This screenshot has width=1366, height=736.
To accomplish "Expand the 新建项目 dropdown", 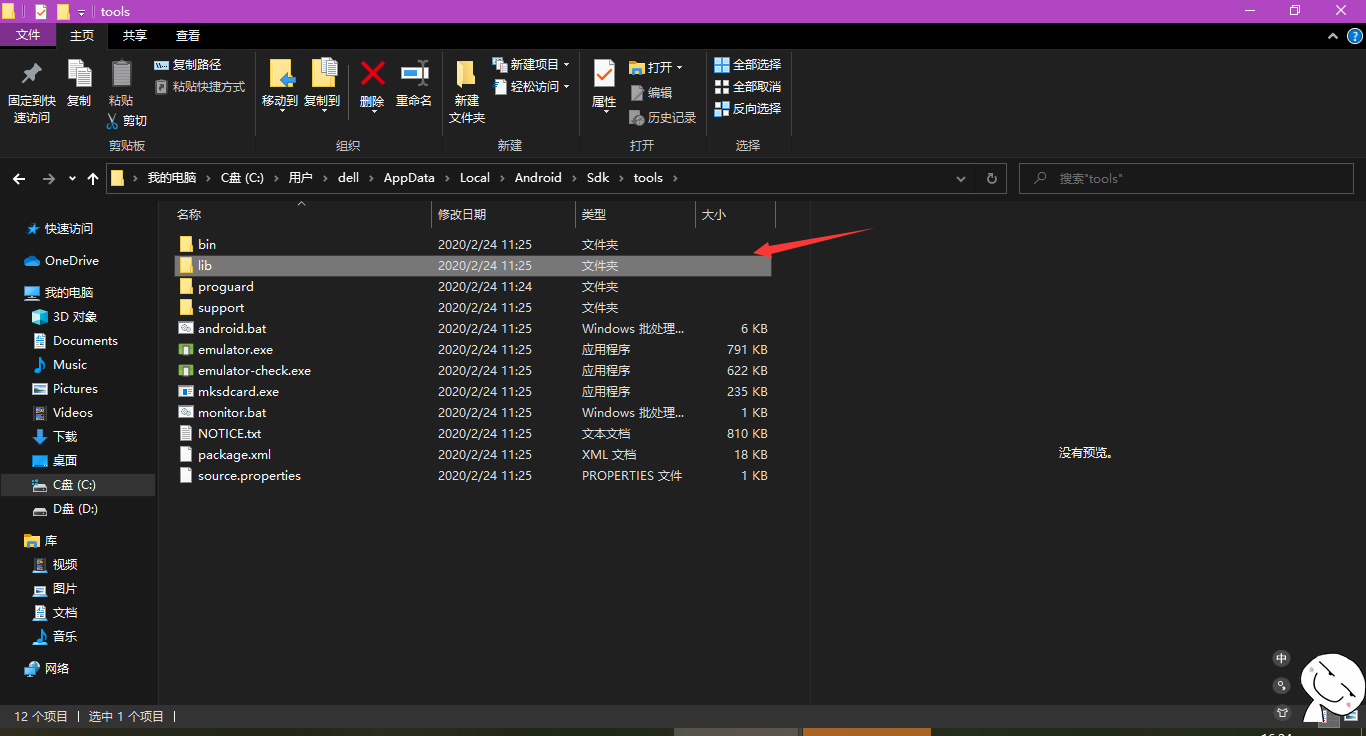I will pyautogui.click(x=565, y=64).
